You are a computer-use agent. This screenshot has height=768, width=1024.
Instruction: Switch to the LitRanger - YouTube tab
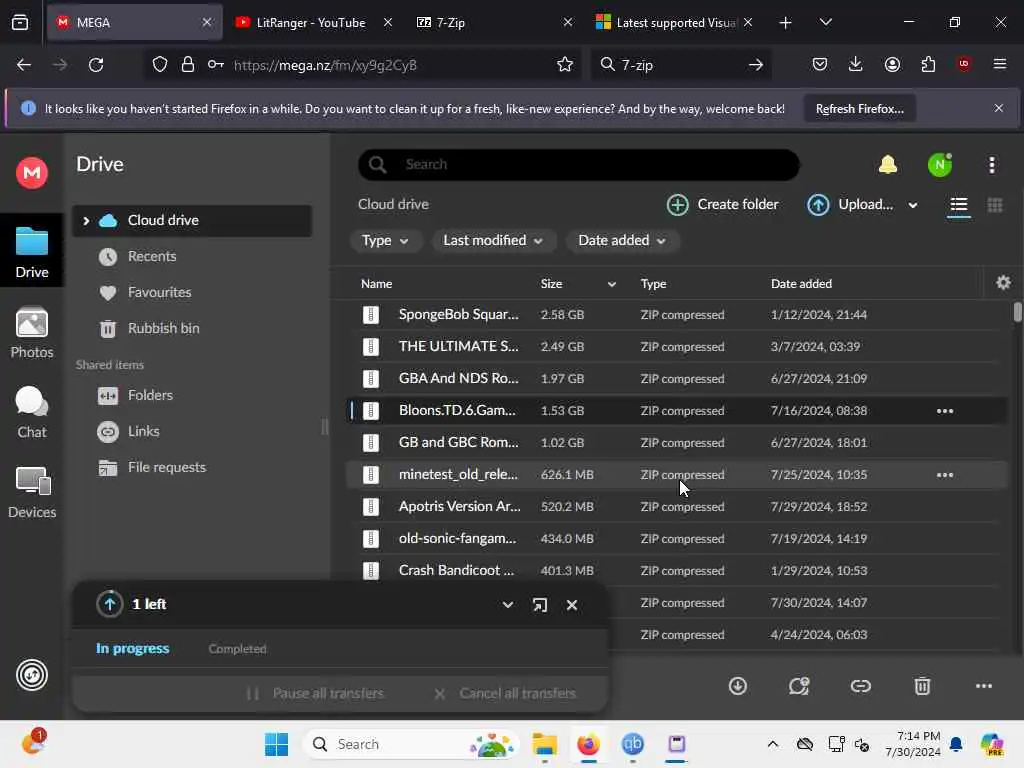pos(313,22)
